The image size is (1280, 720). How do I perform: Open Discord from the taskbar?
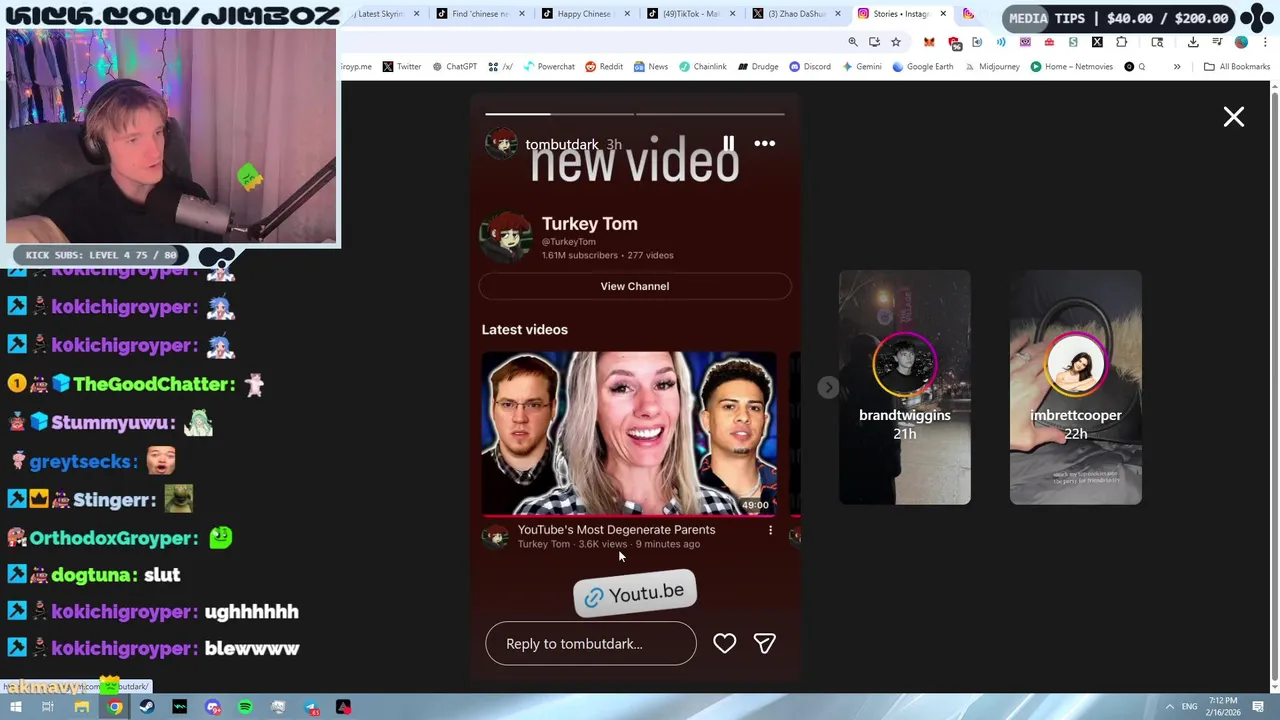(213, 707)
